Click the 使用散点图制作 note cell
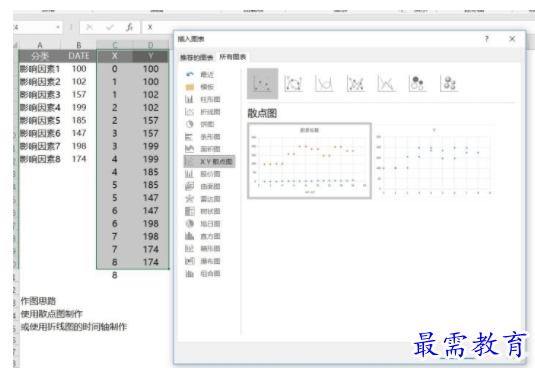 tap(52, 314)
